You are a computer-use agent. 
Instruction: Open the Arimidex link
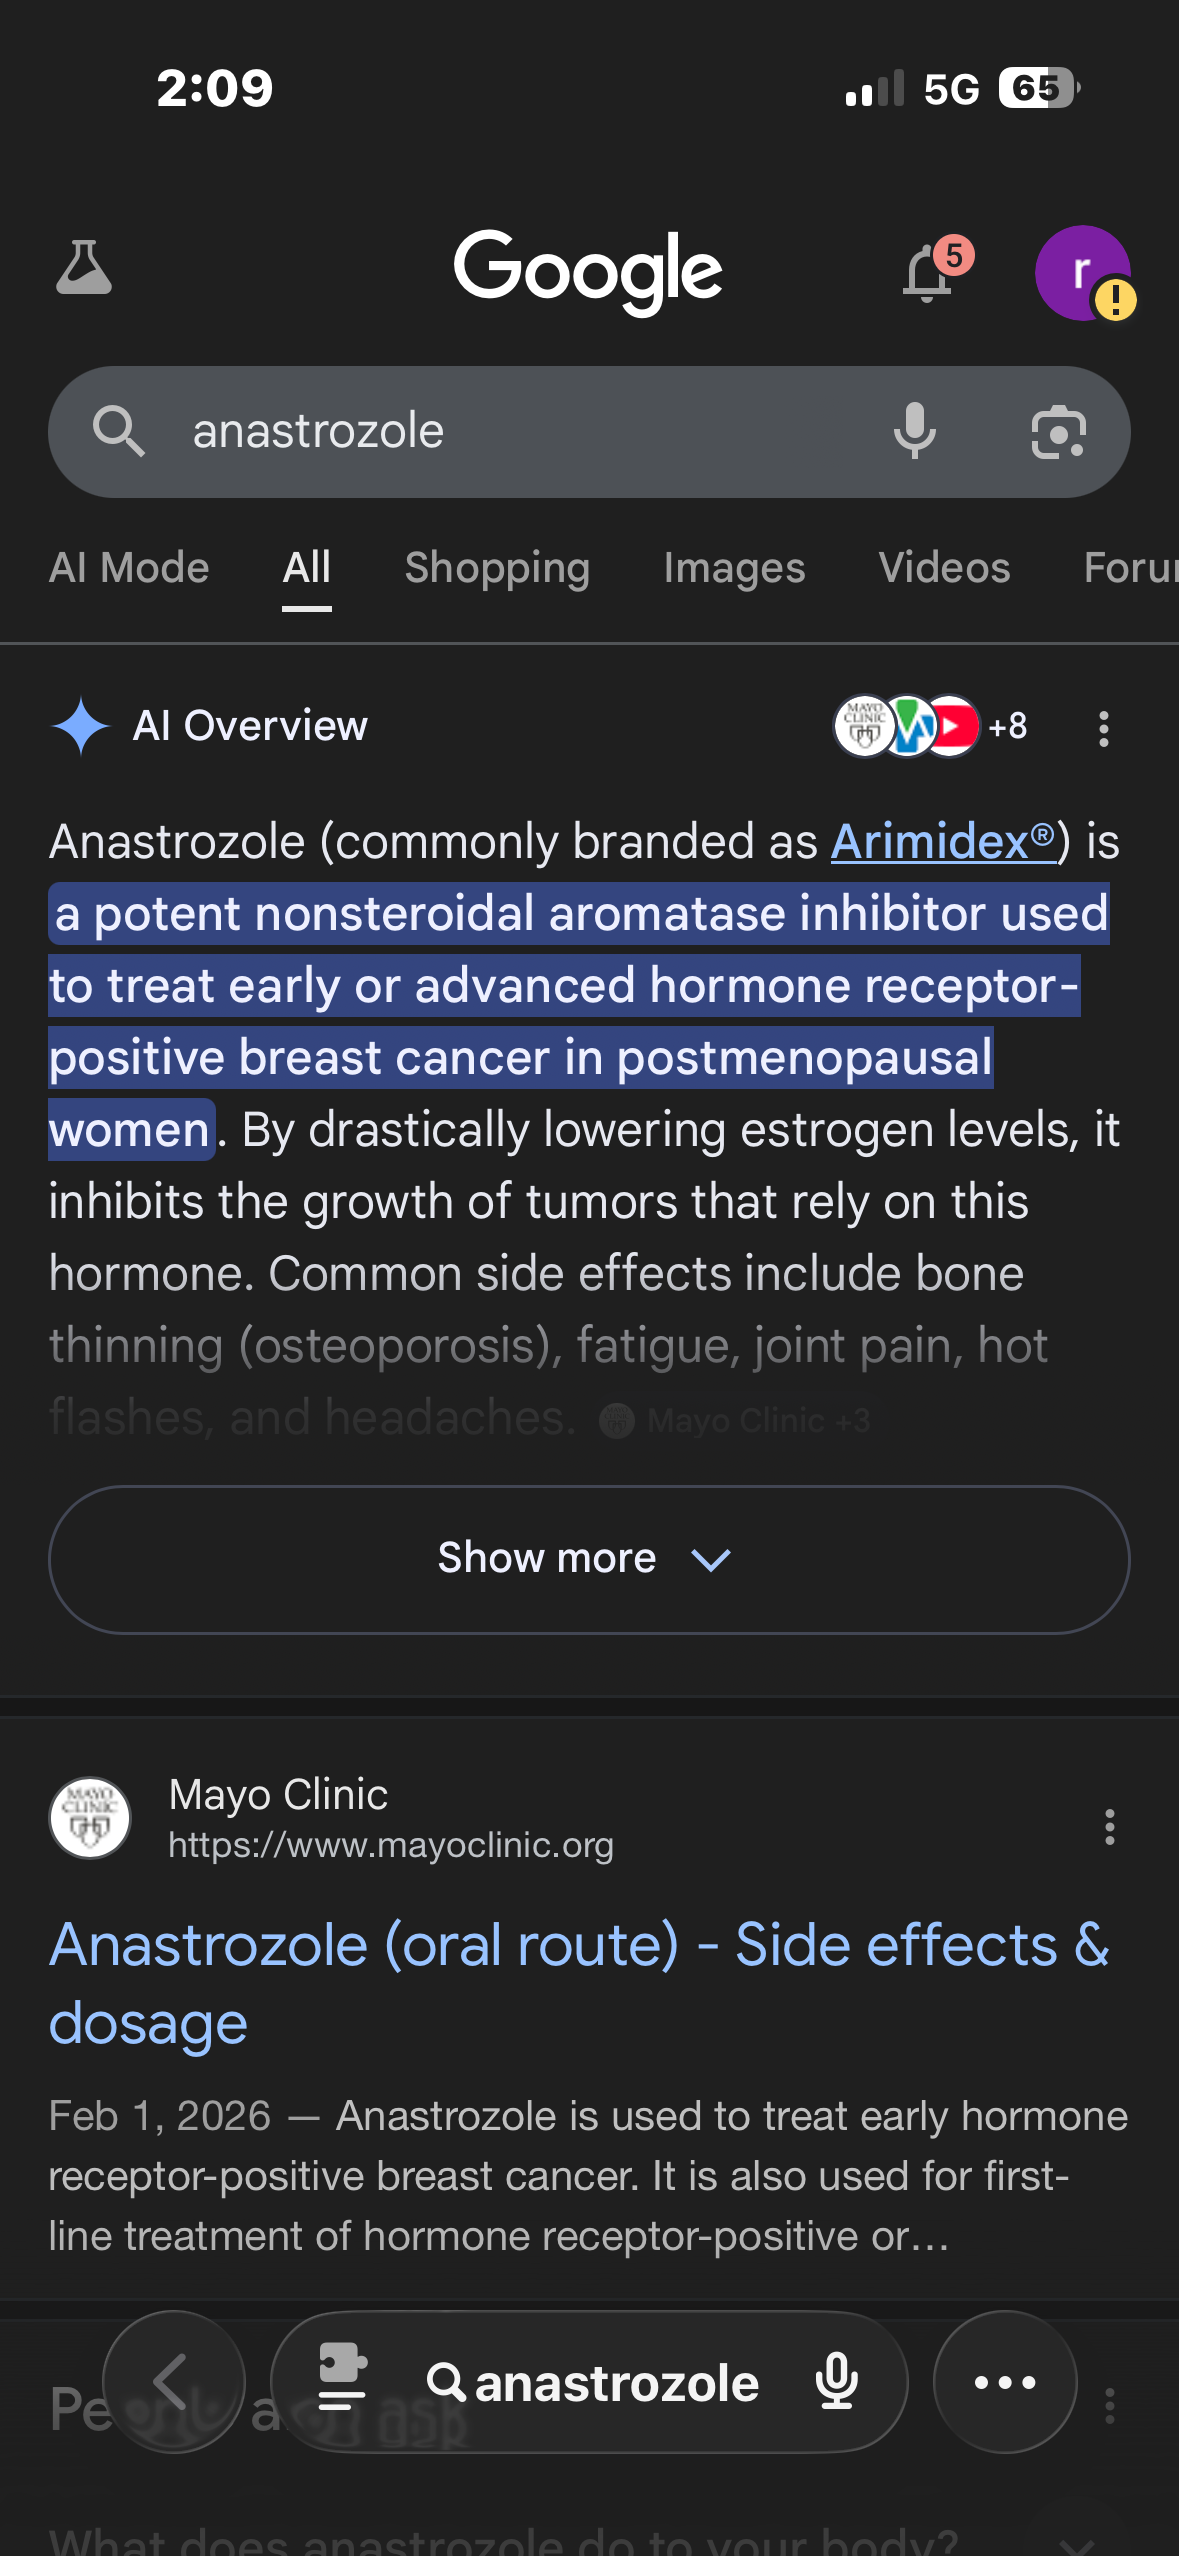point(942,842)
